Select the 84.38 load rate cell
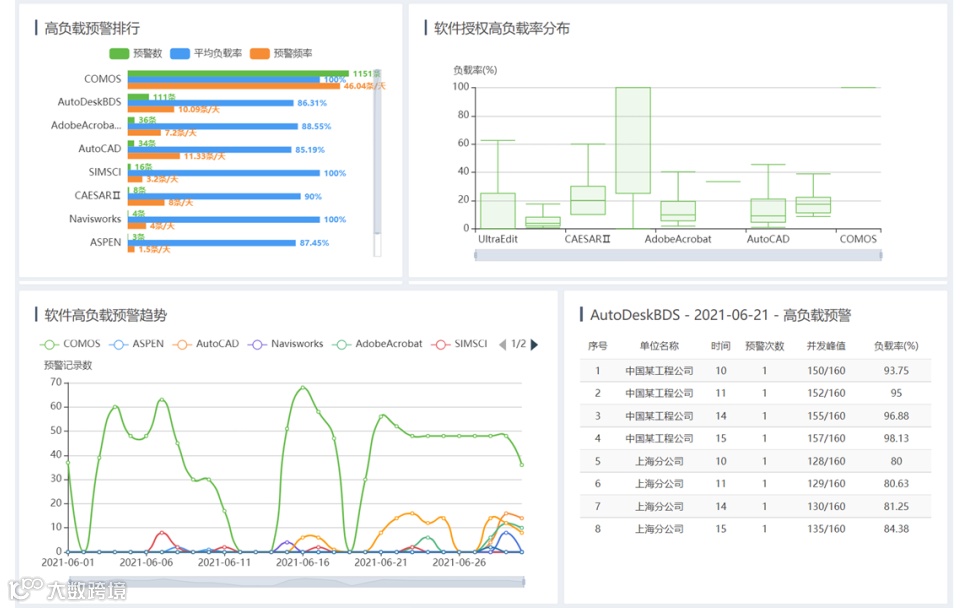Viewport: 973px width, 608px height. [896, 529]
